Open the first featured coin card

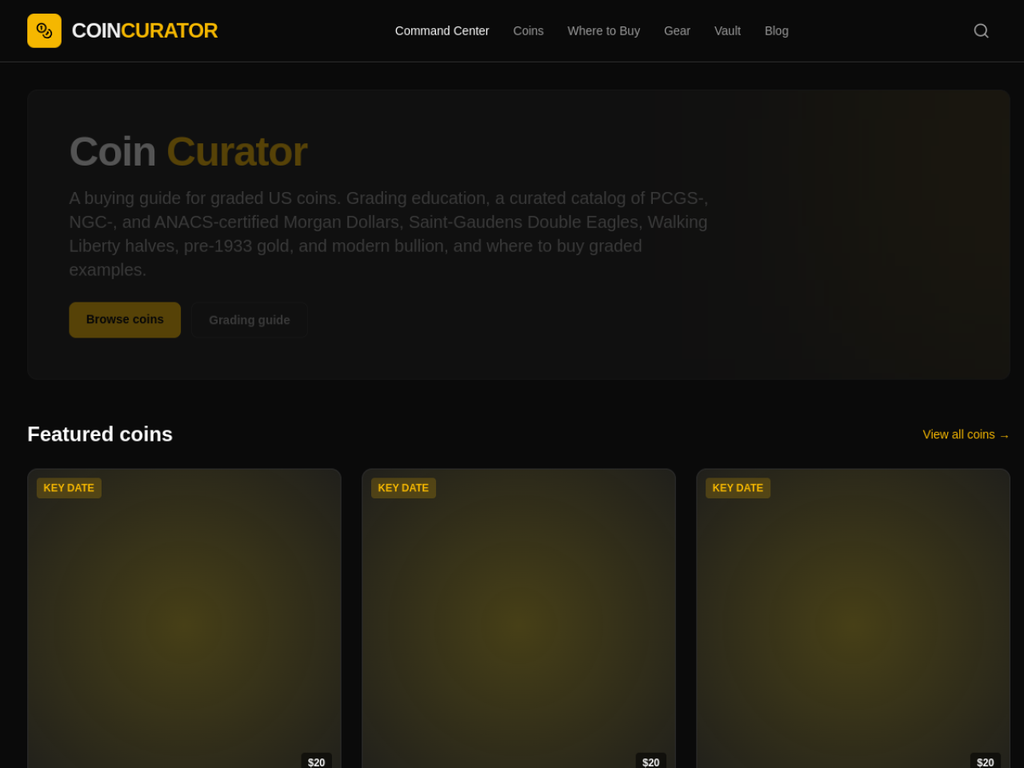[x=184, y=618]
